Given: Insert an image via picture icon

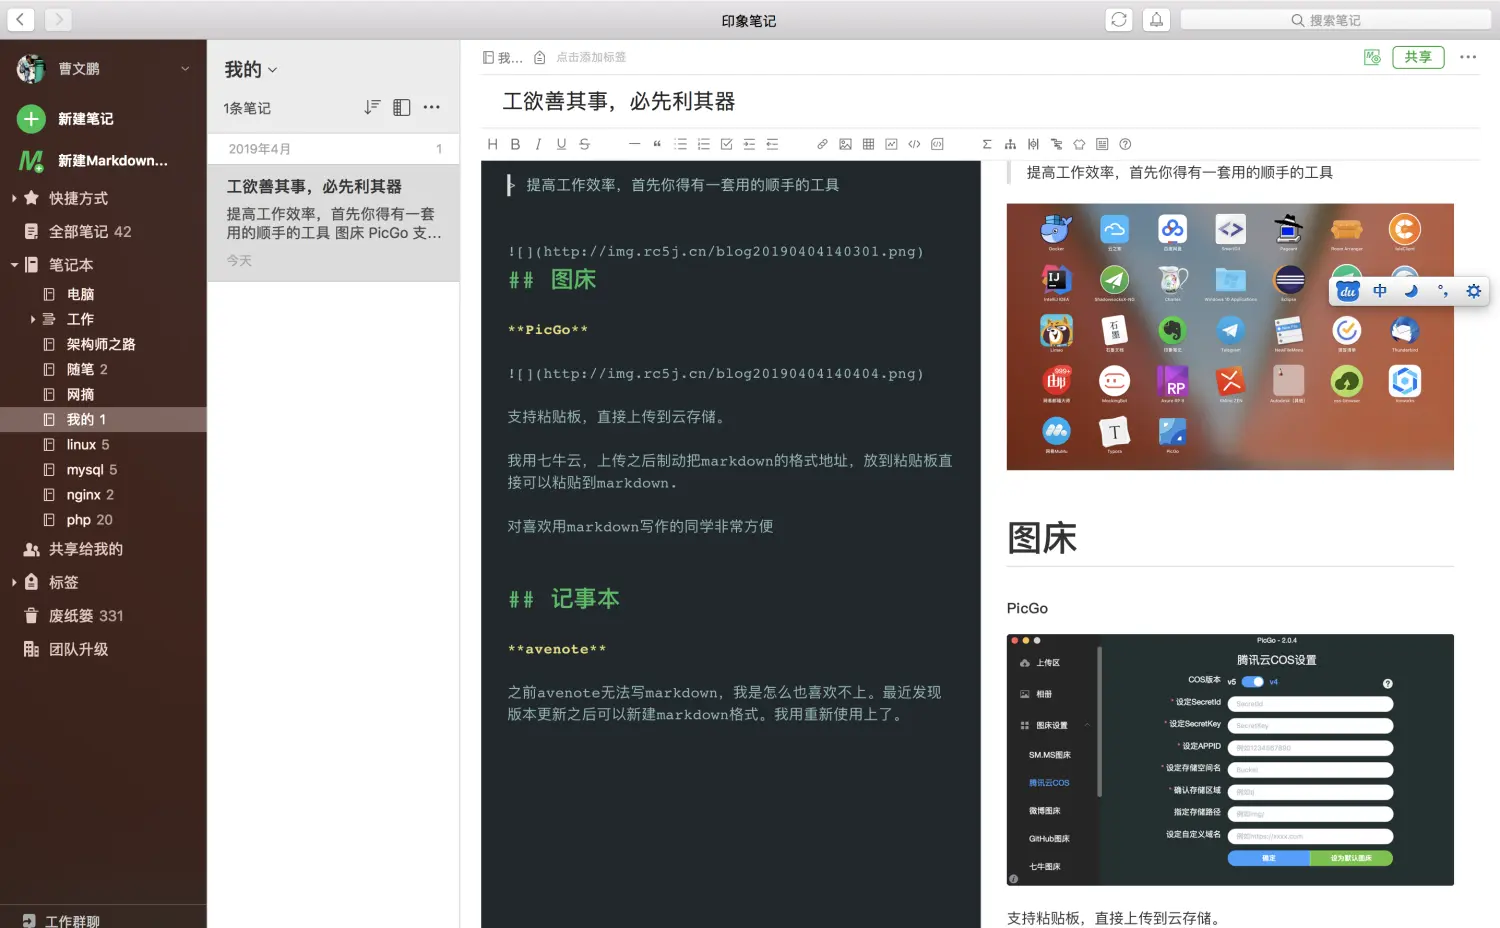Looking at the screenshot, I should (845, 144).
